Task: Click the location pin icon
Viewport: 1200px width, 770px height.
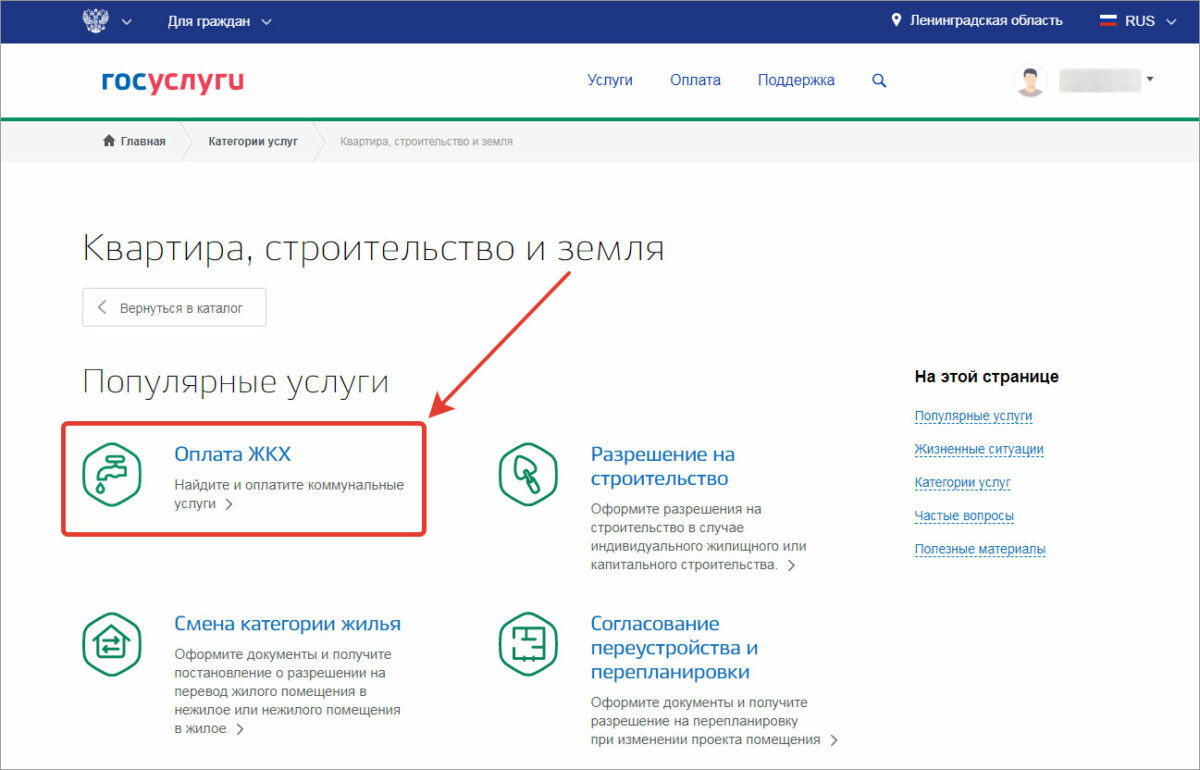Action: pos(896,20)
